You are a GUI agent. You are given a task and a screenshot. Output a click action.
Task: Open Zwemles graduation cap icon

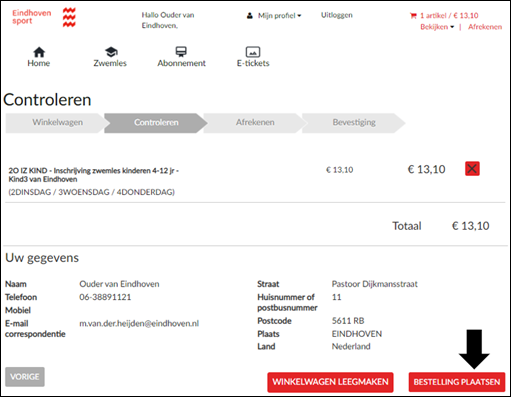[x=111, y=52]
